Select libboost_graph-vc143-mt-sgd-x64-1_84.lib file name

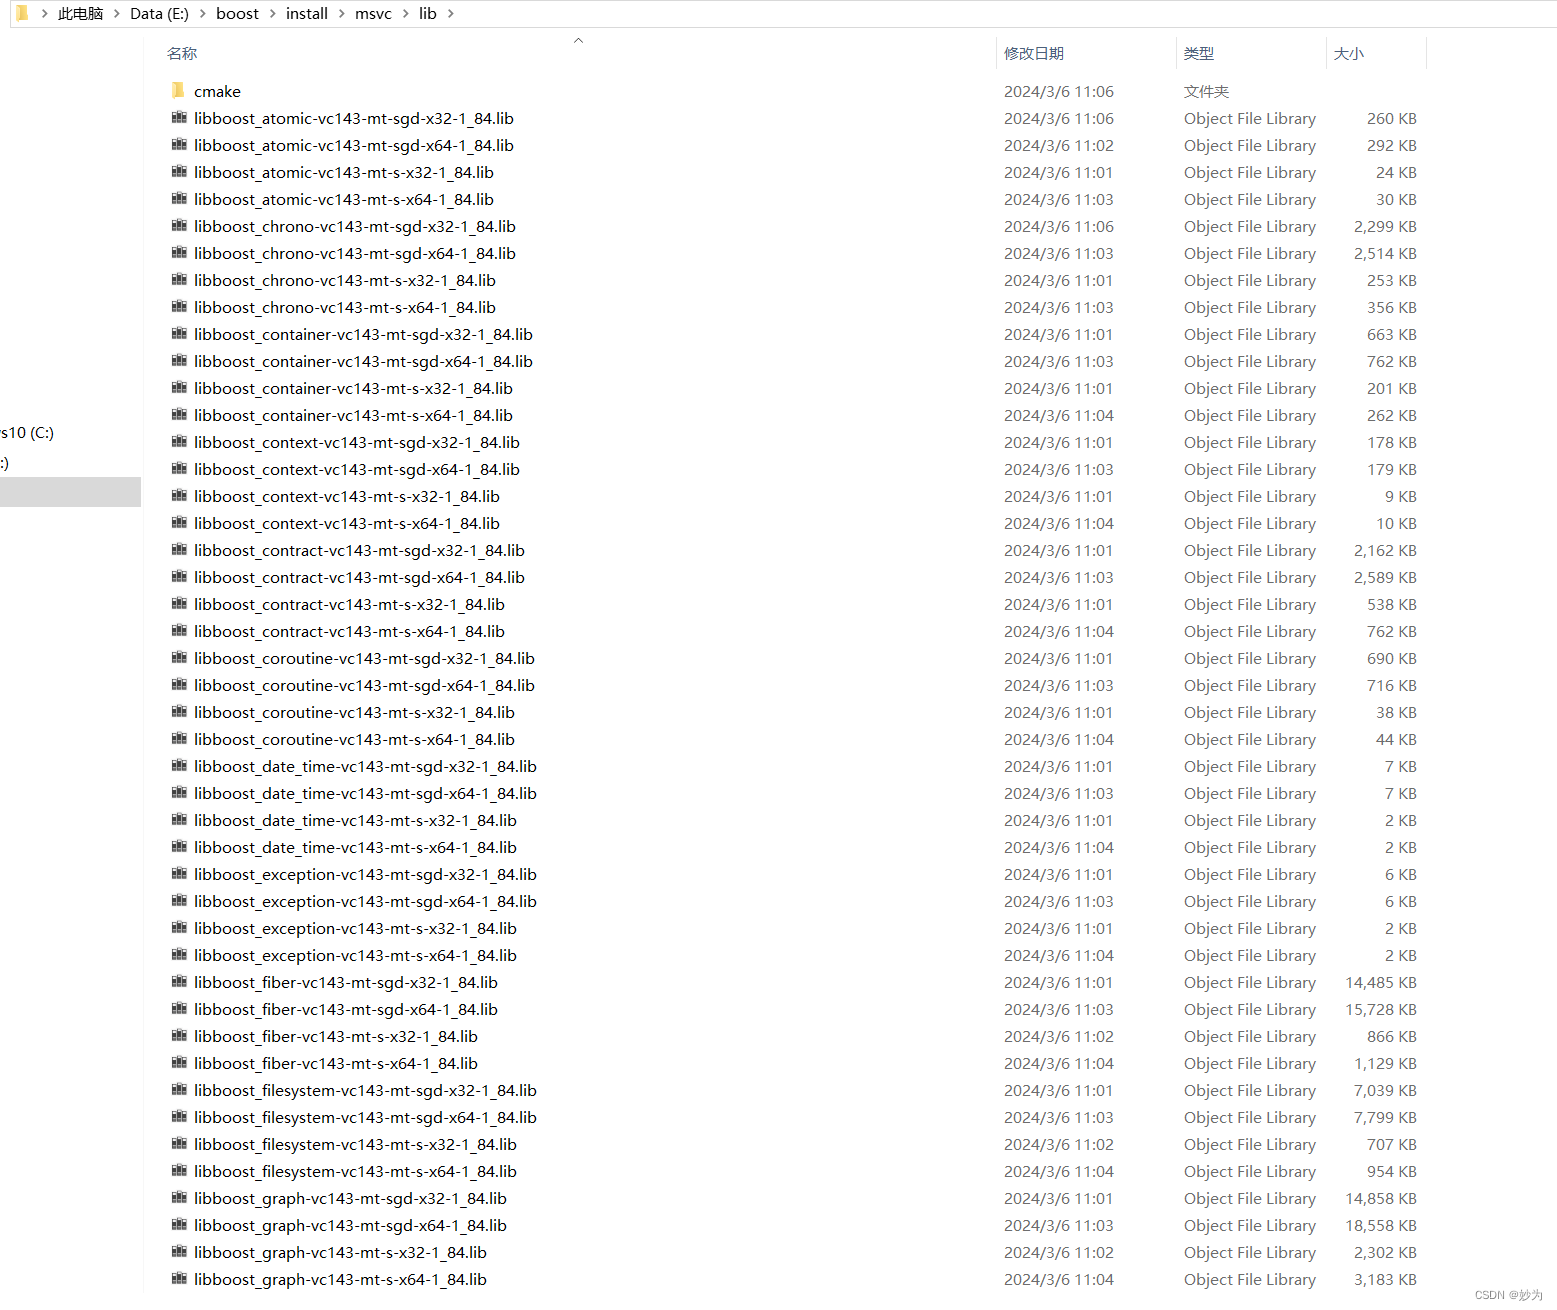(350, 1225)
